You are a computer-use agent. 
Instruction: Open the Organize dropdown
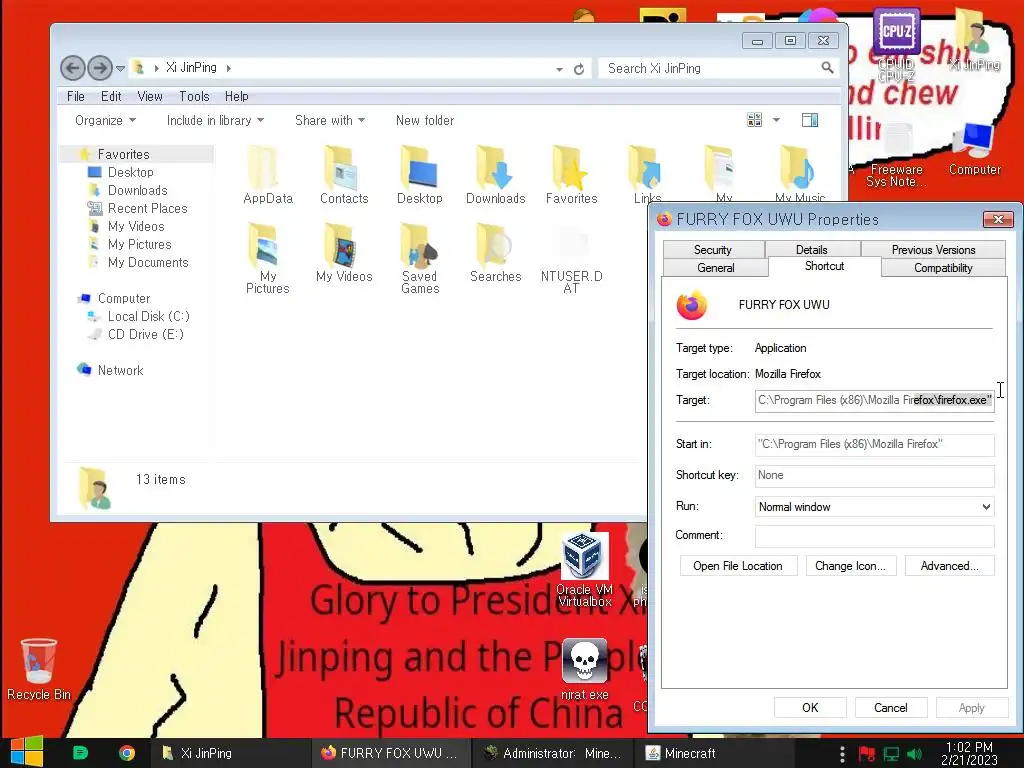[105, 120]
